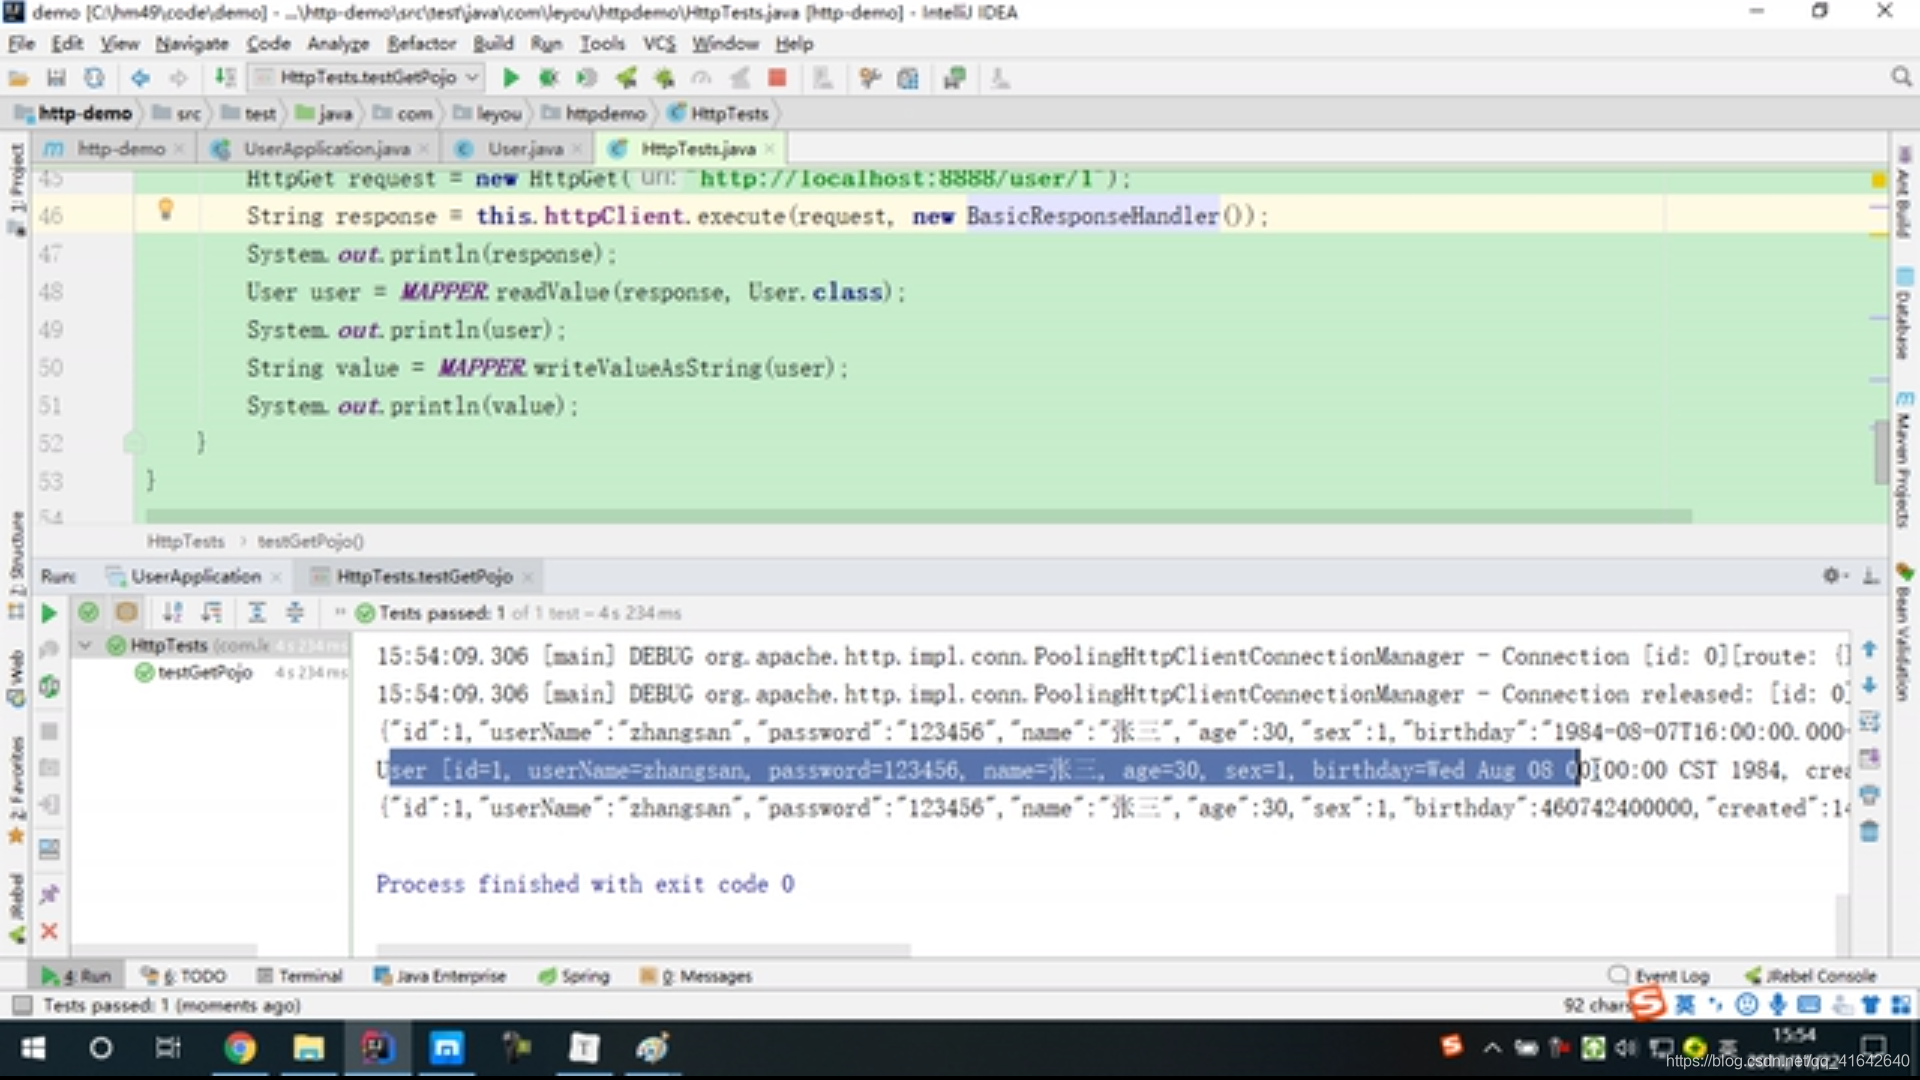This screenshot has height=1080, width=1920.
Task: Rerun tests with green play icon in Run panel
Action: [x=49, y=613]
